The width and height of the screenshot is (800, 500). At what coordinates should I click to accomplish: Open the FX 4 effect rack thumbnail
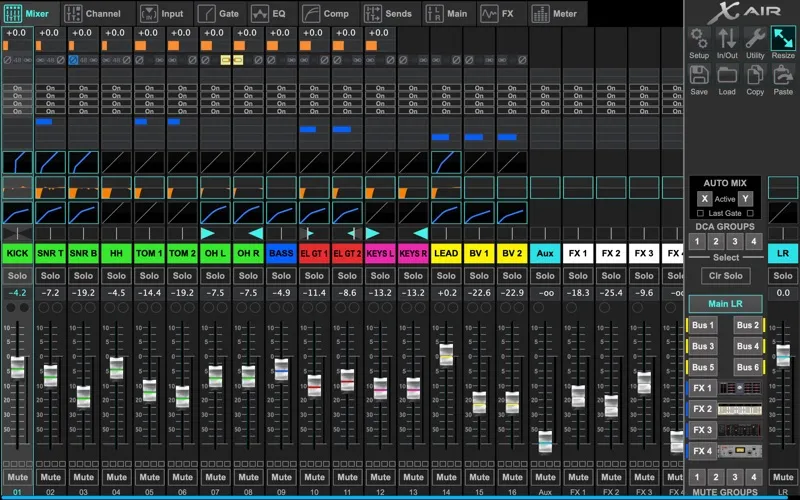click(740, 451)
